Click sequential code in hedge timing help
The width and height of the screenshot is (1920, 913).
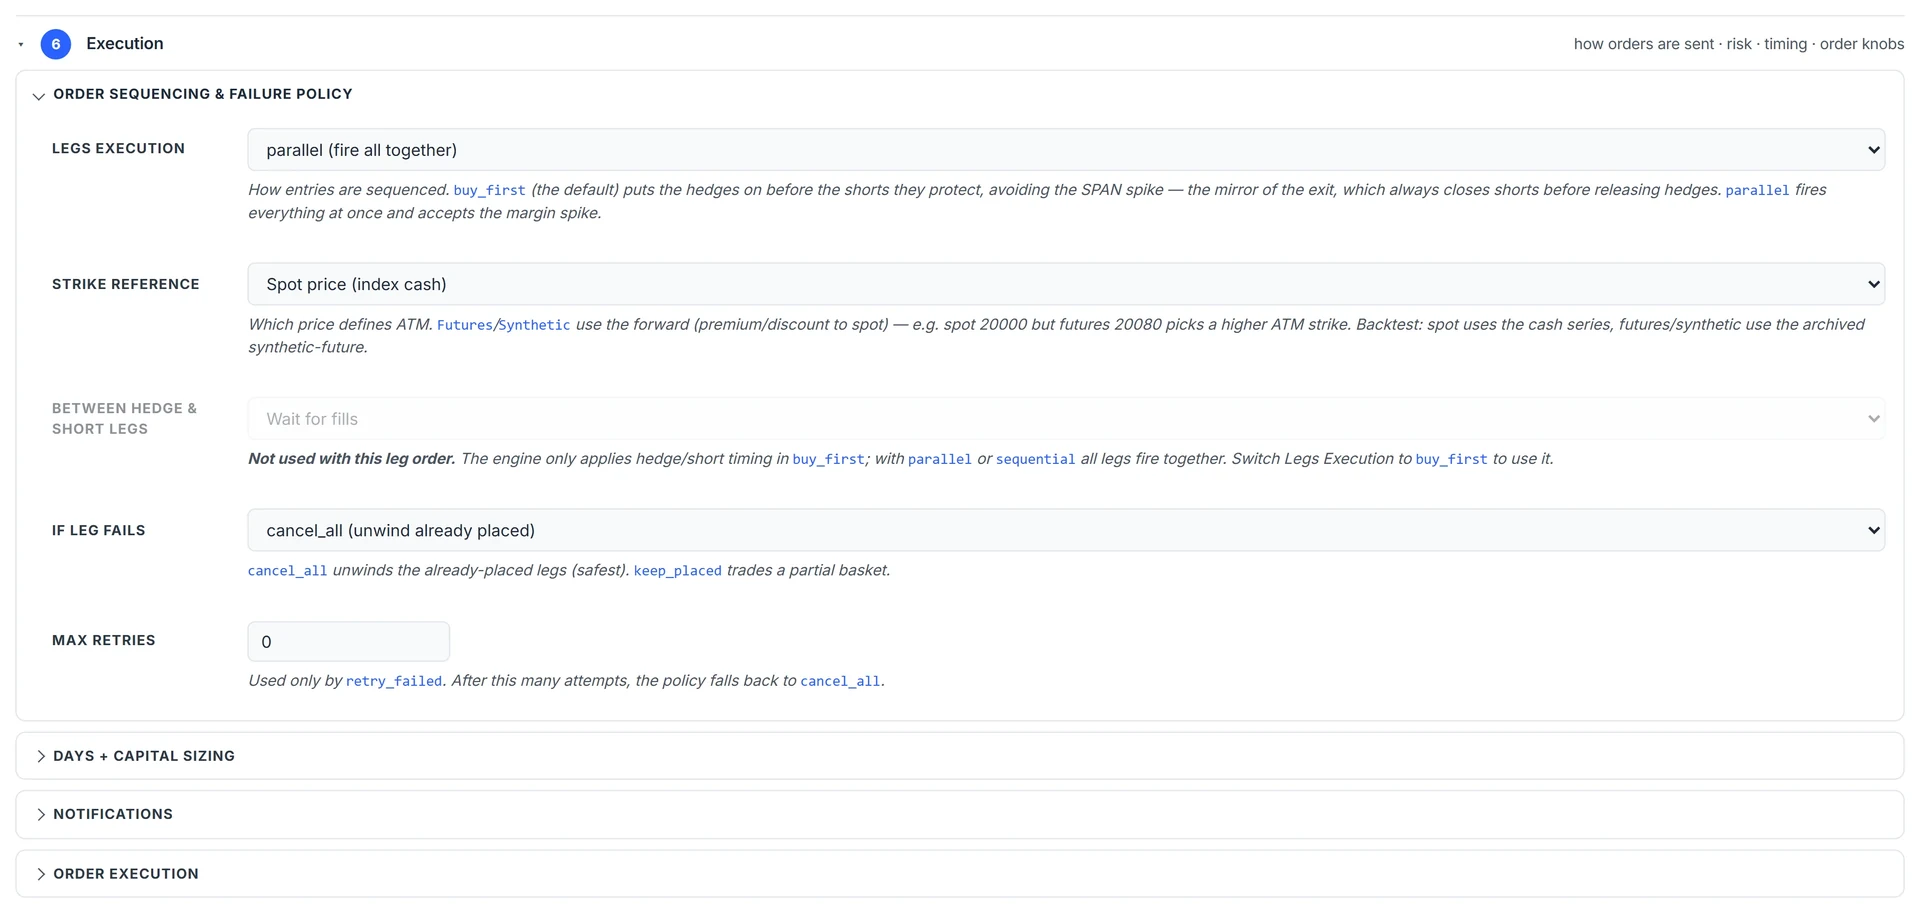[x=1035, y=459]
